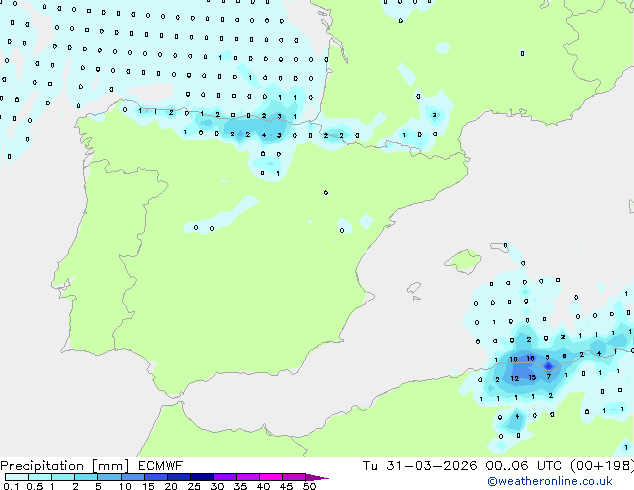
Task: Click the legend swatch between 20 and 25
Action: (x=178, y=477)
